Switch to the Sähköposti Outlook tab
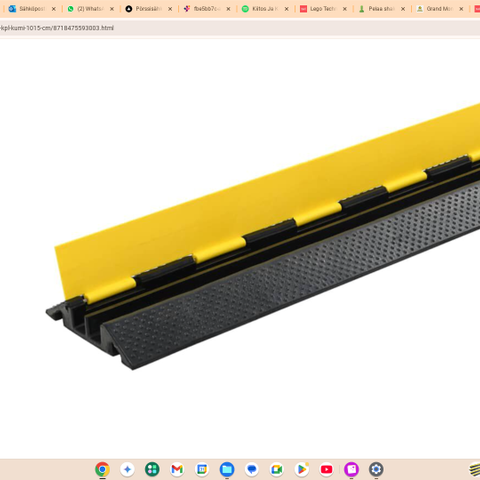The width and height of the screenshot is (480, 480). (27, 9)
